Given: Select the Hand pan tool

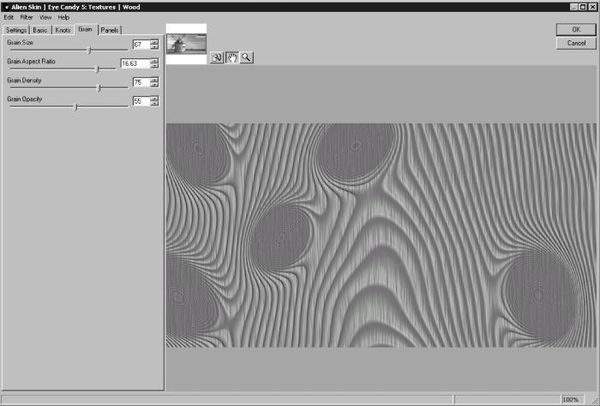Looking at the screenshot, I should tap(231, 58).
